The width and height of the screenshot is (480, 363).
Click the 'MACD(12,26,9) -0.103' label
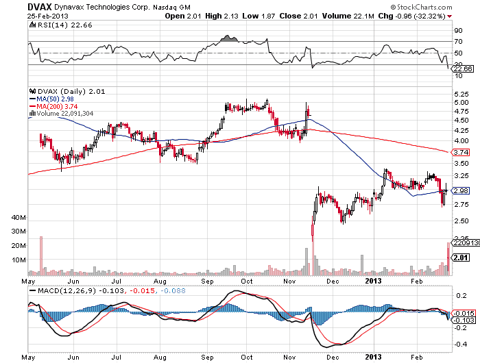pyautogui.click(x=81, y=291)
